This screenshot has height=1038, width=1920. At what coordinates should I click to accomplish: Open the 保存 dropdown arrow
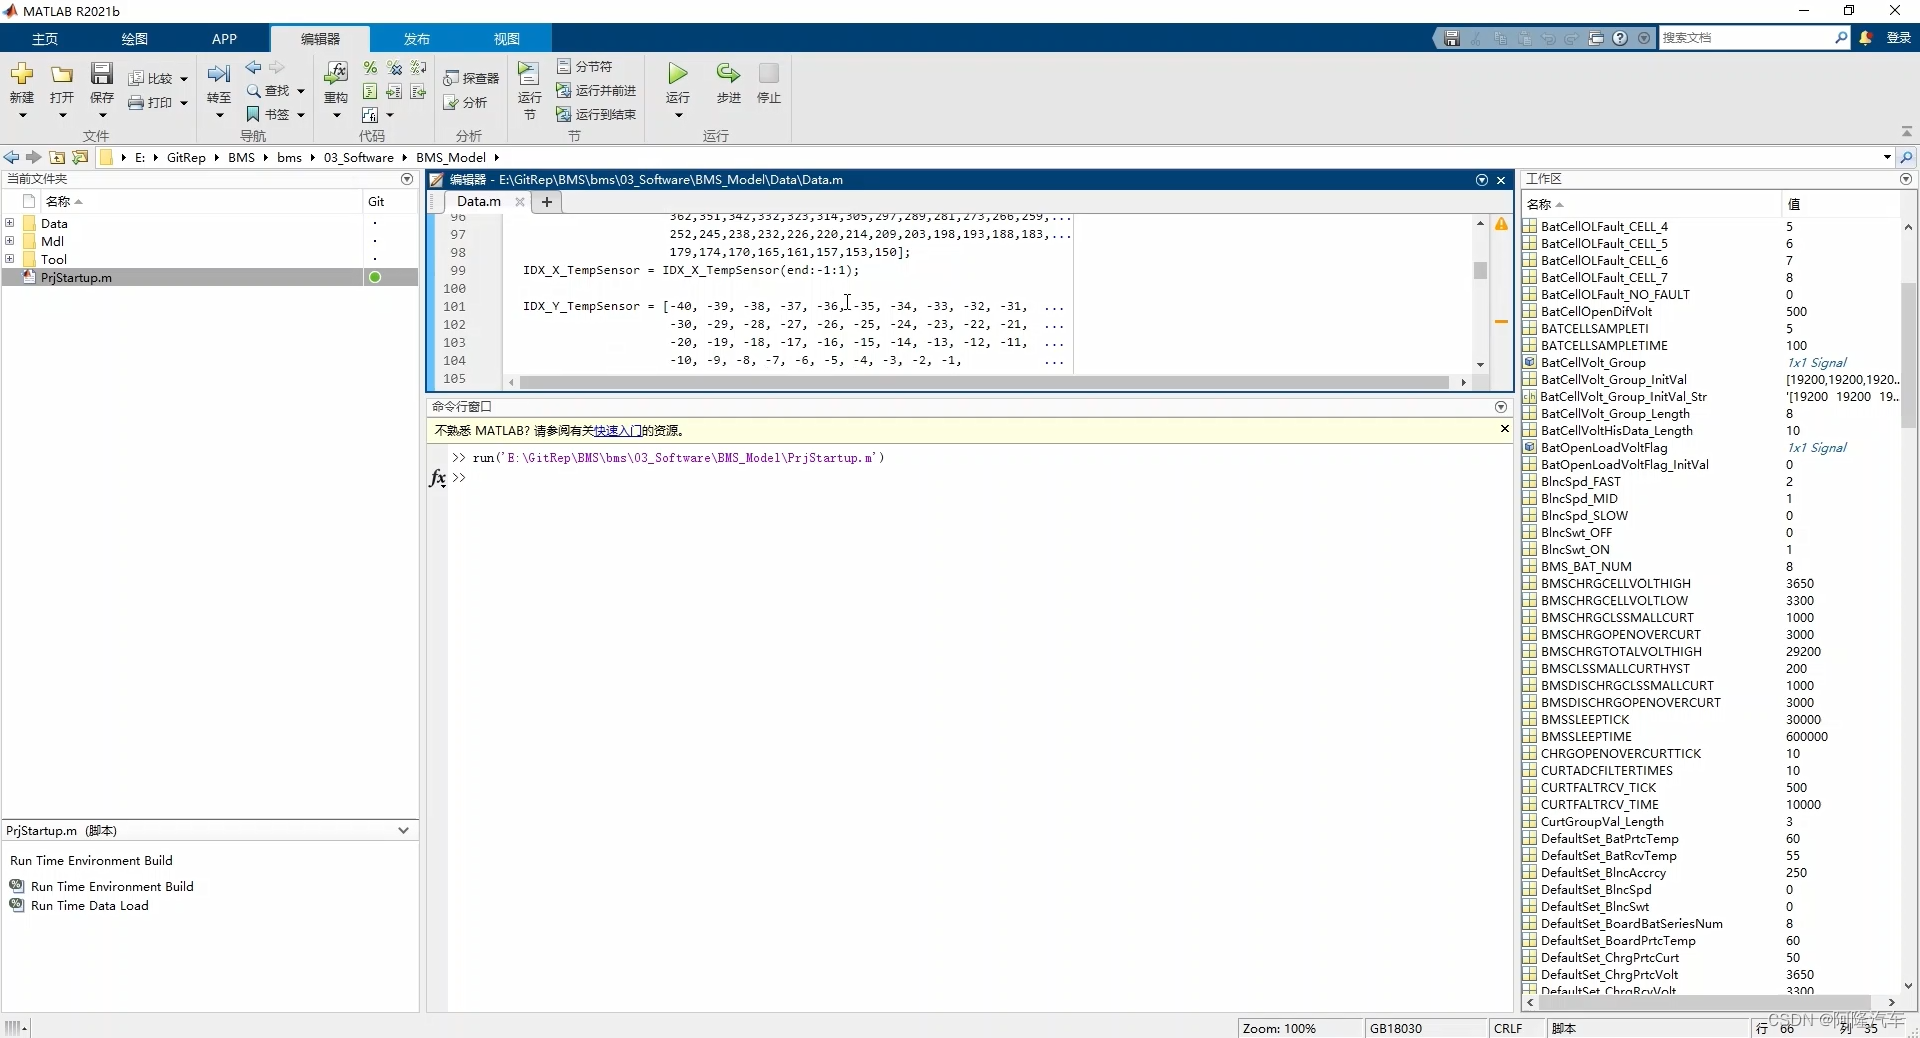[102, 115]
